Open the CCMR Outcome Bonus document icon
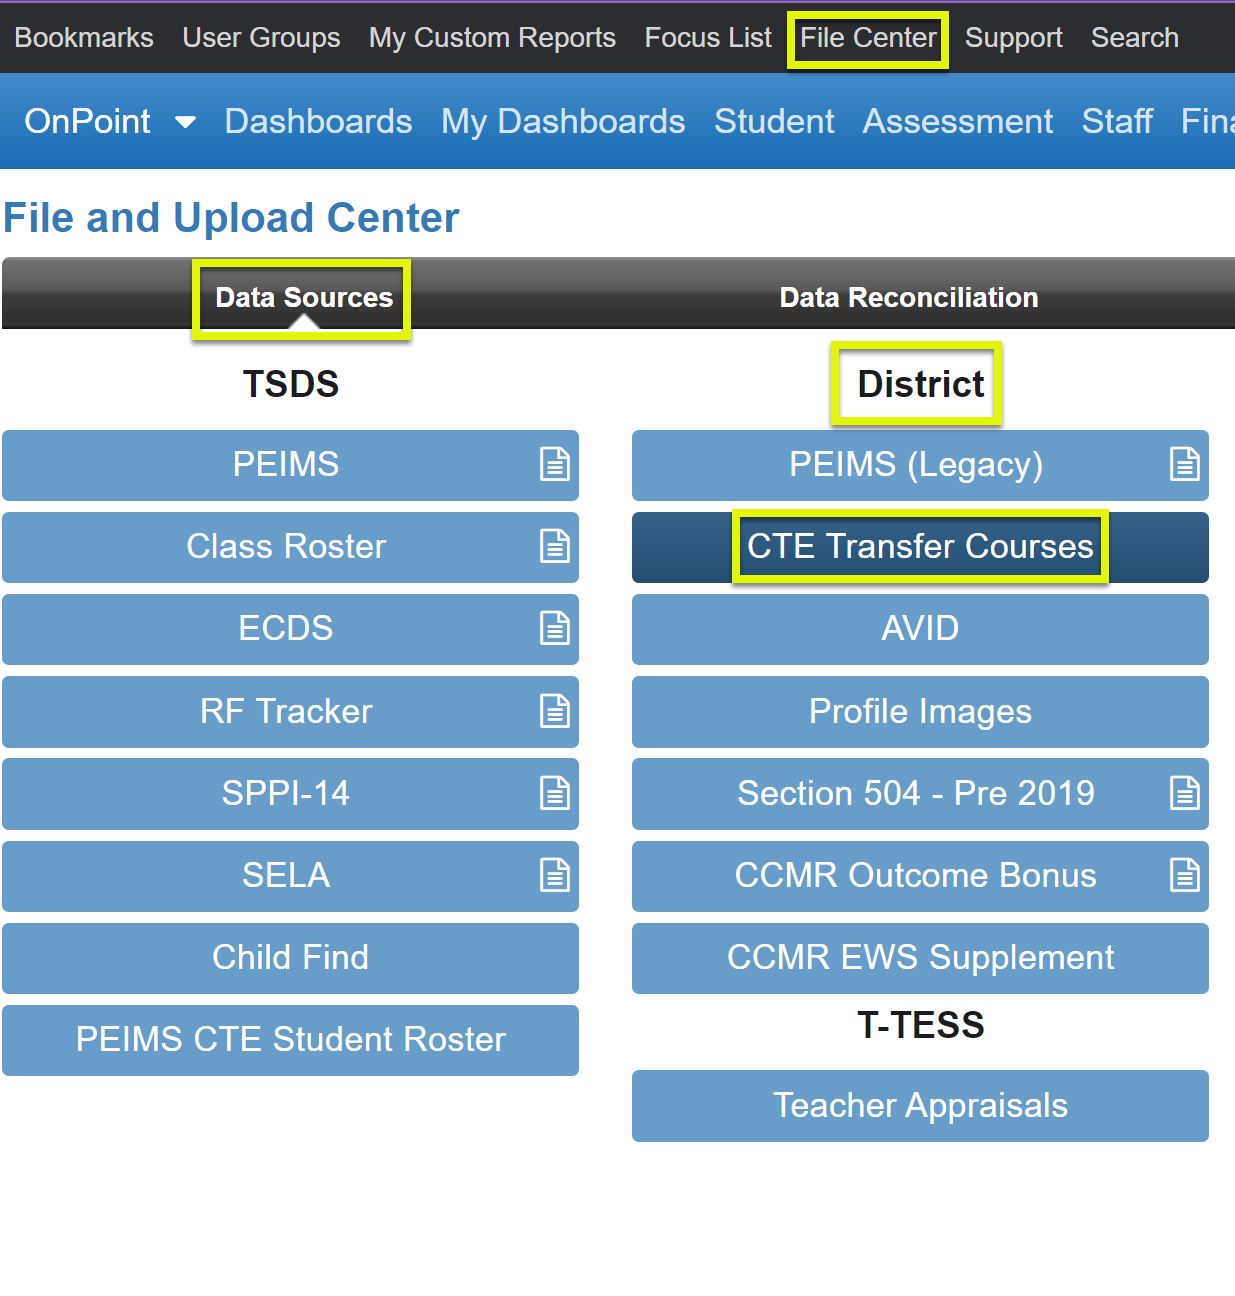The height and width of the screenshot is (1296, 1235). [x=1185, y=875]
